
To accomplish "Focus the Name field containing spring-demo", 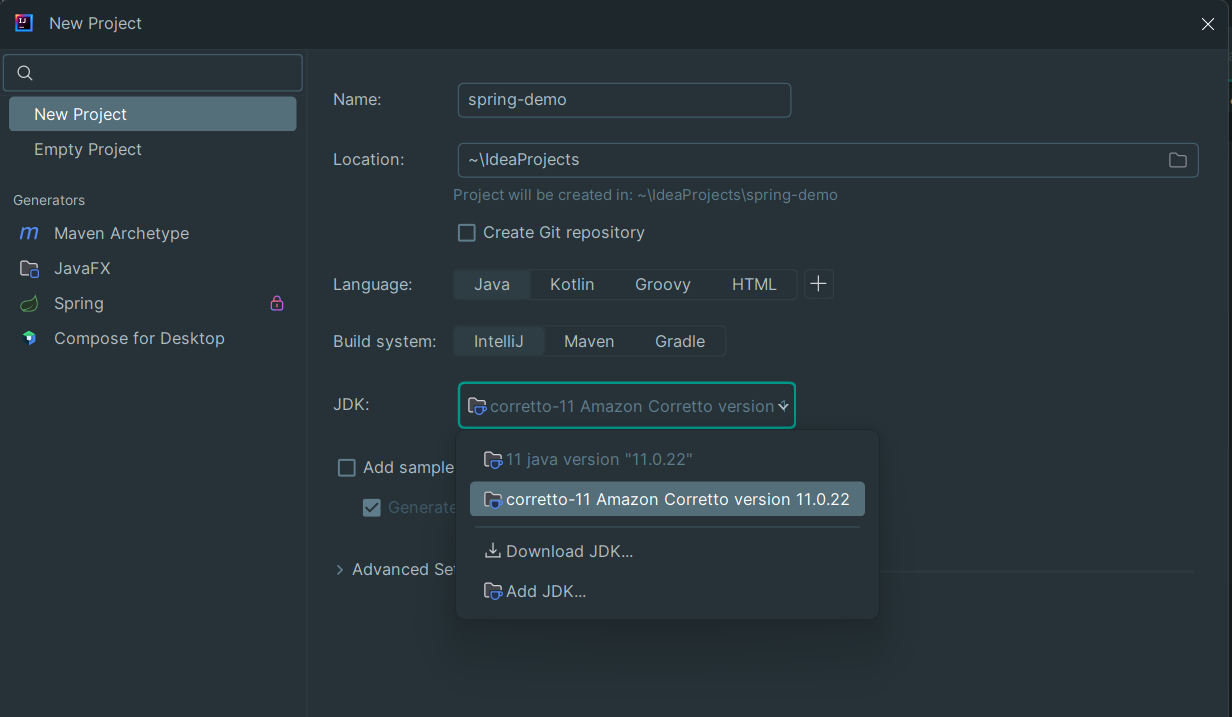I will tap(624, 100).
